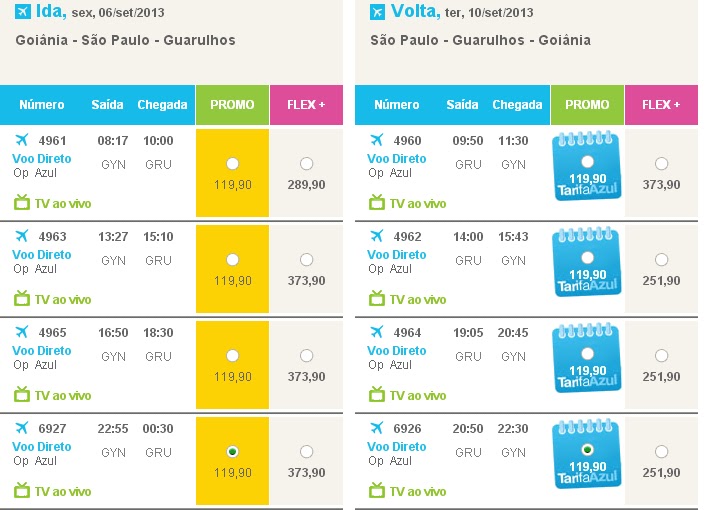Click TV ao vivo icon for flight 6926

click(377, 490)
